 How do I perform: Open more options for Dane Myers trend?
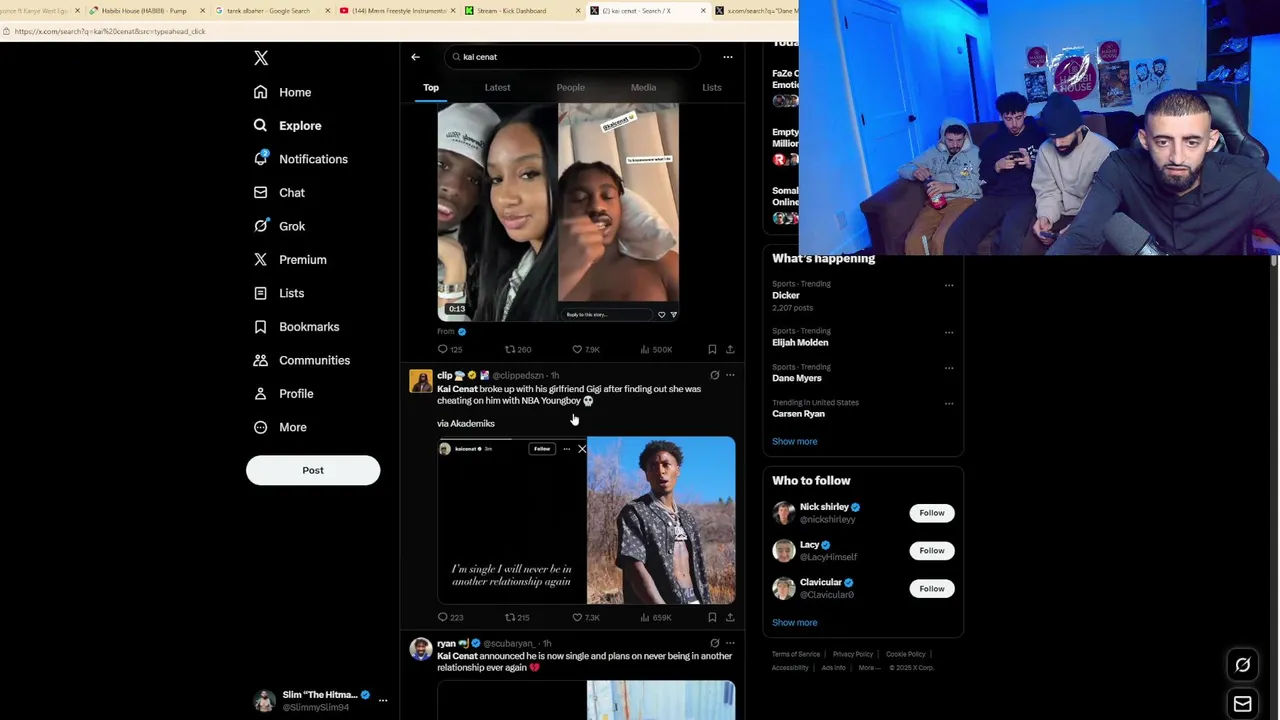[x=949, y=368]
